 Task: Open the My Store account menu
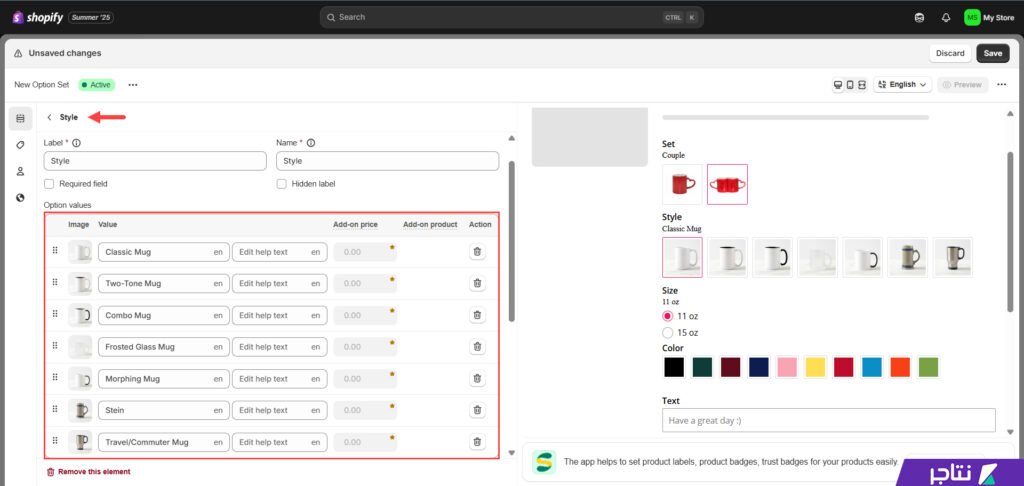tap(989, 18)
